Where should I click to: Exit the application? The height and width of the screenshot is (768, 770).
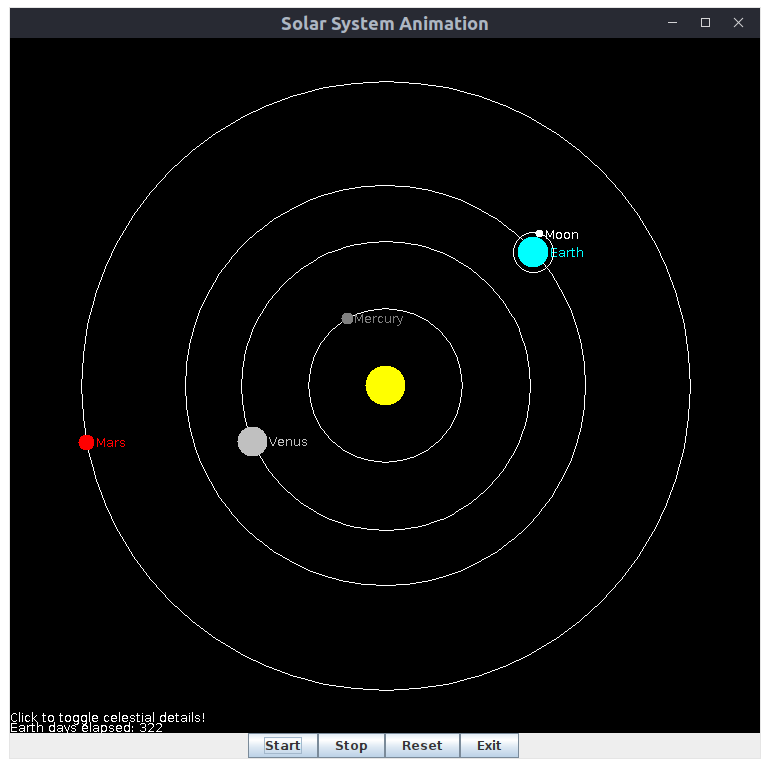point(489,745)
